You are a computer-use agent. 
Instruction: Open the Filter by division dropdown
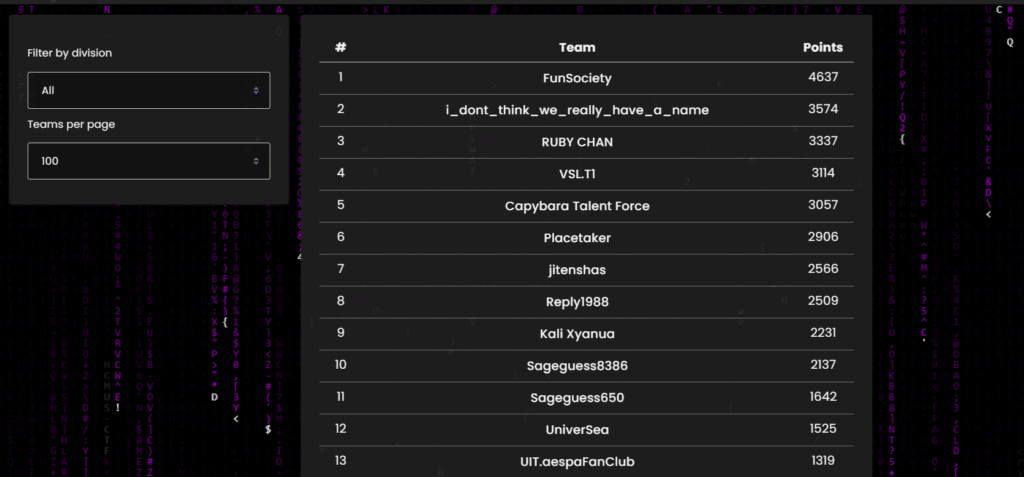(148, 90)
